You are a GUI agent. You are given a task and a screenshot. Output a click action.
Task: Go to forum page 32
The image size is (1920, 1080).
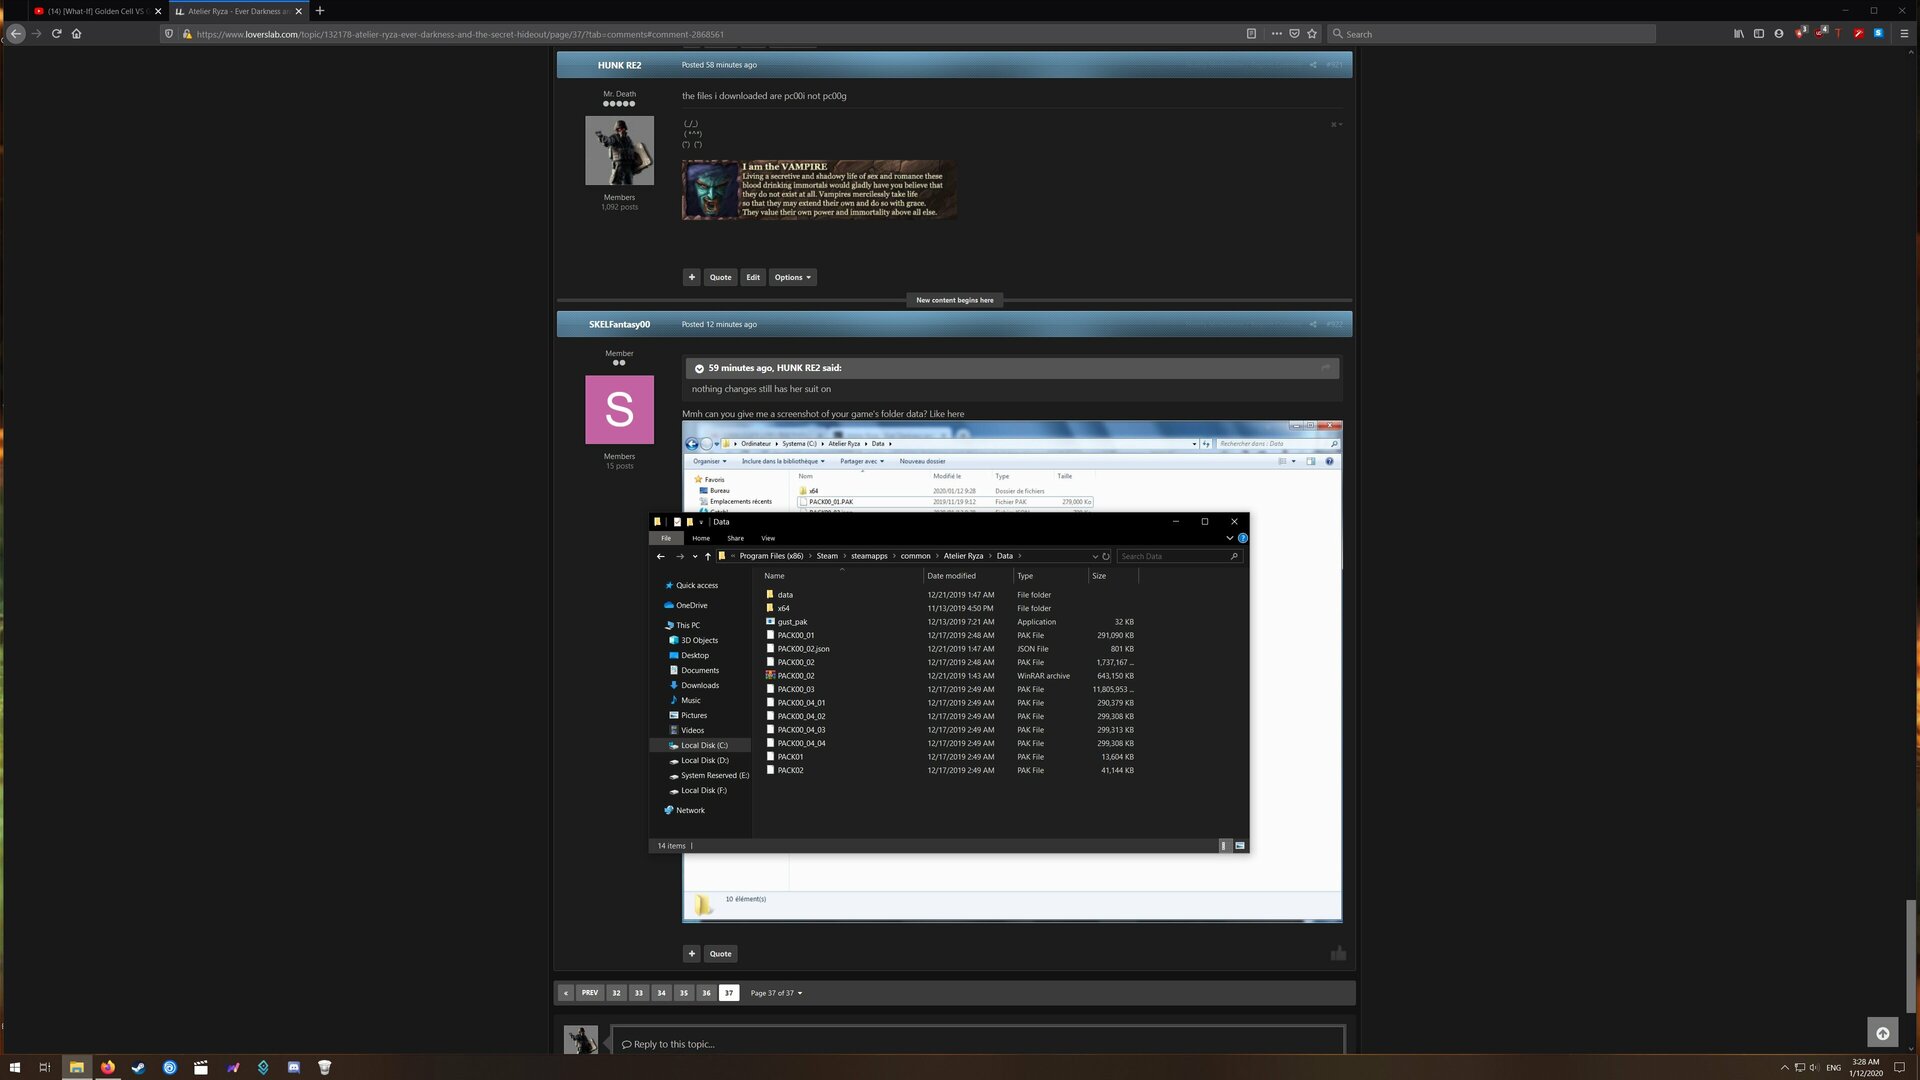click(x=616, y=993)
